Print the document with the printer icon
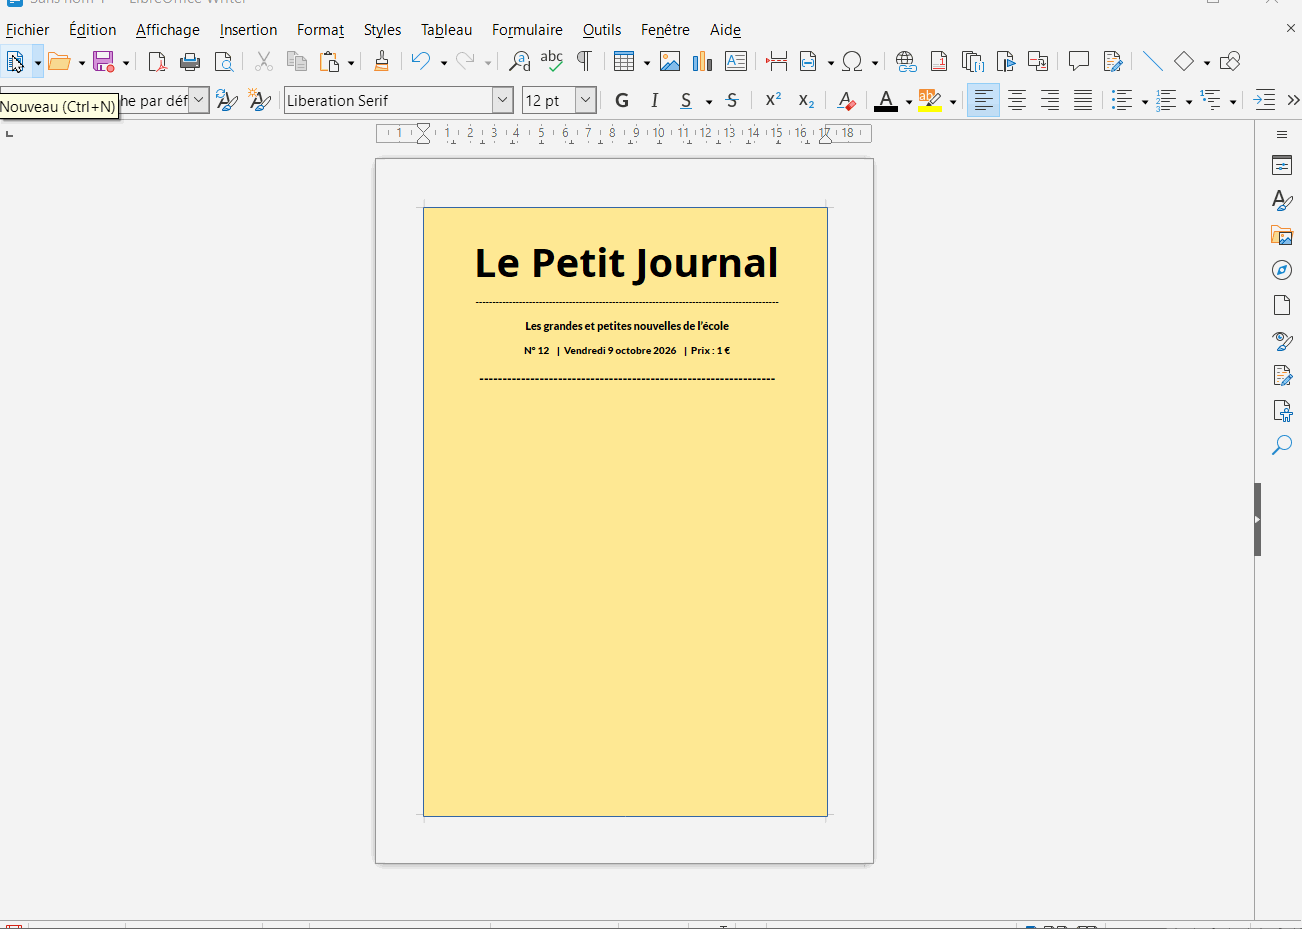Image resolution: width=1302 pixels, height=929 pixels. [190, 62]
